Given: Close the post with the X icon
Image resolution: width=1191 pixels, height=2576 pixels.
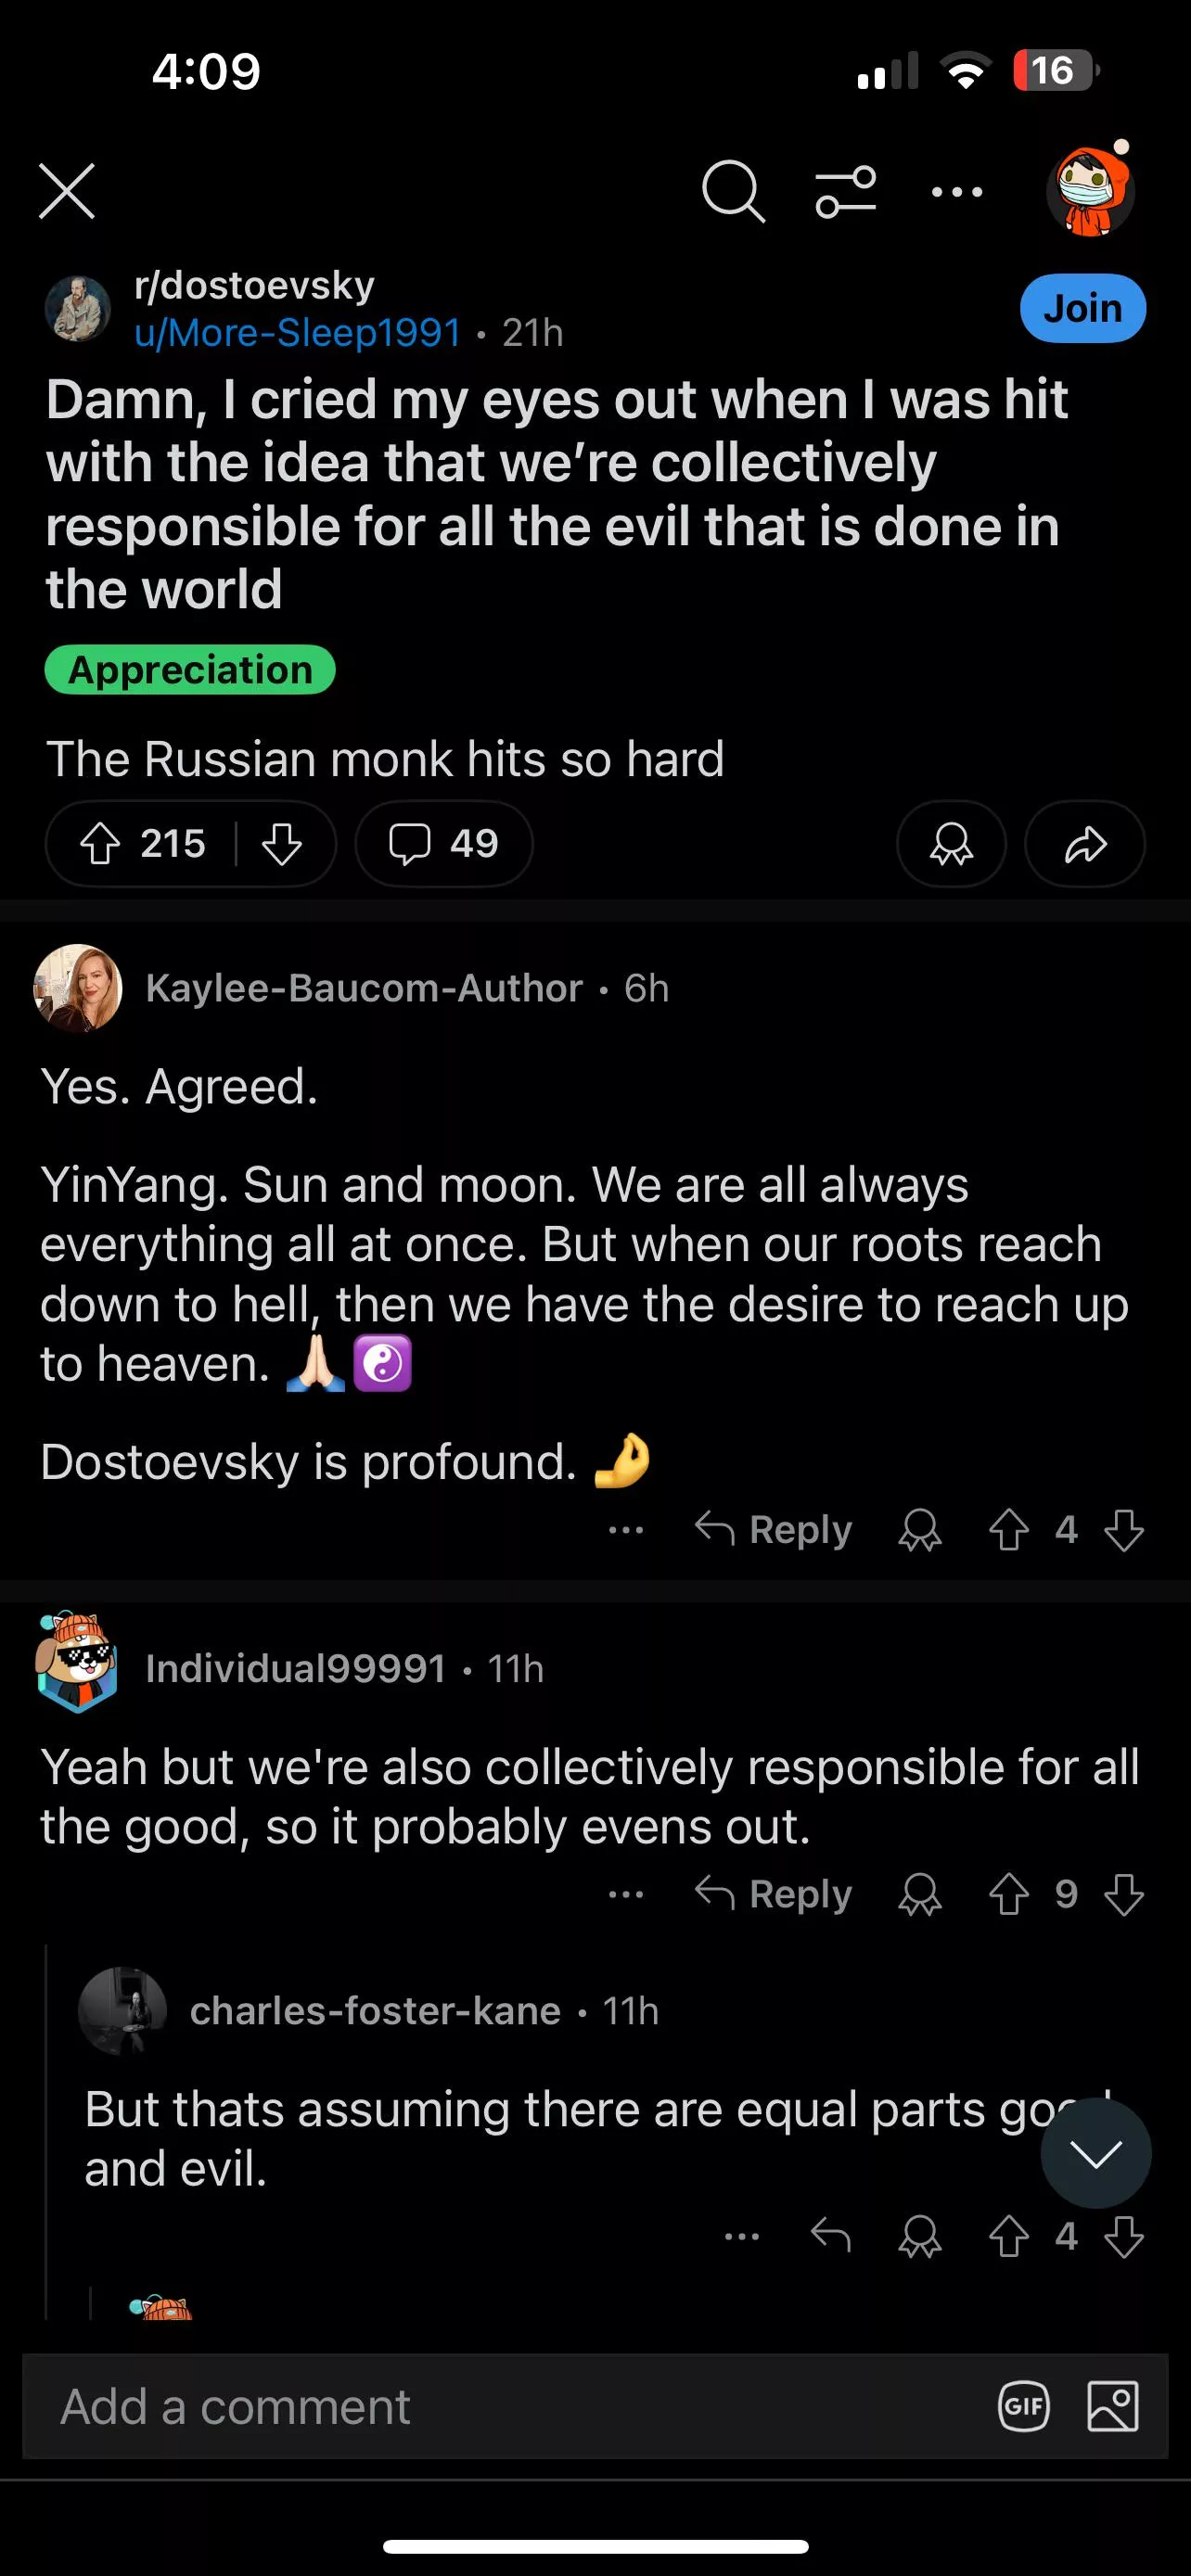Looking at the screenshot, I should [67, 191].
